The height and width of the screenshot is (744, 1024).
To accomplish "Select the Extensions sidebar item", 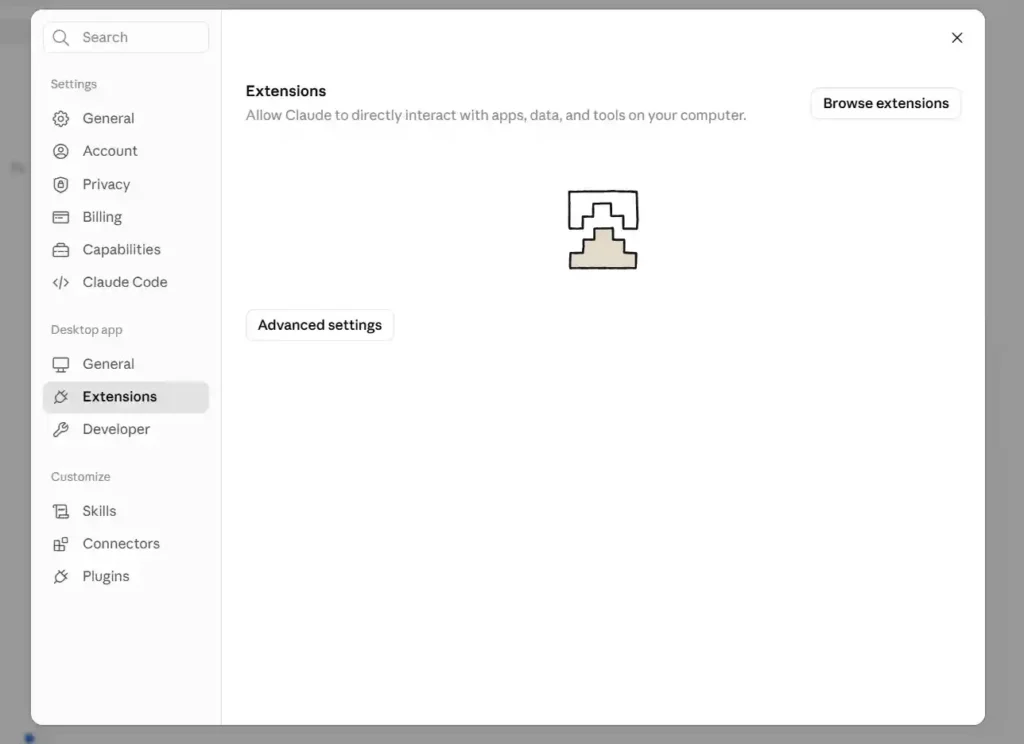I will coord(125,397).
